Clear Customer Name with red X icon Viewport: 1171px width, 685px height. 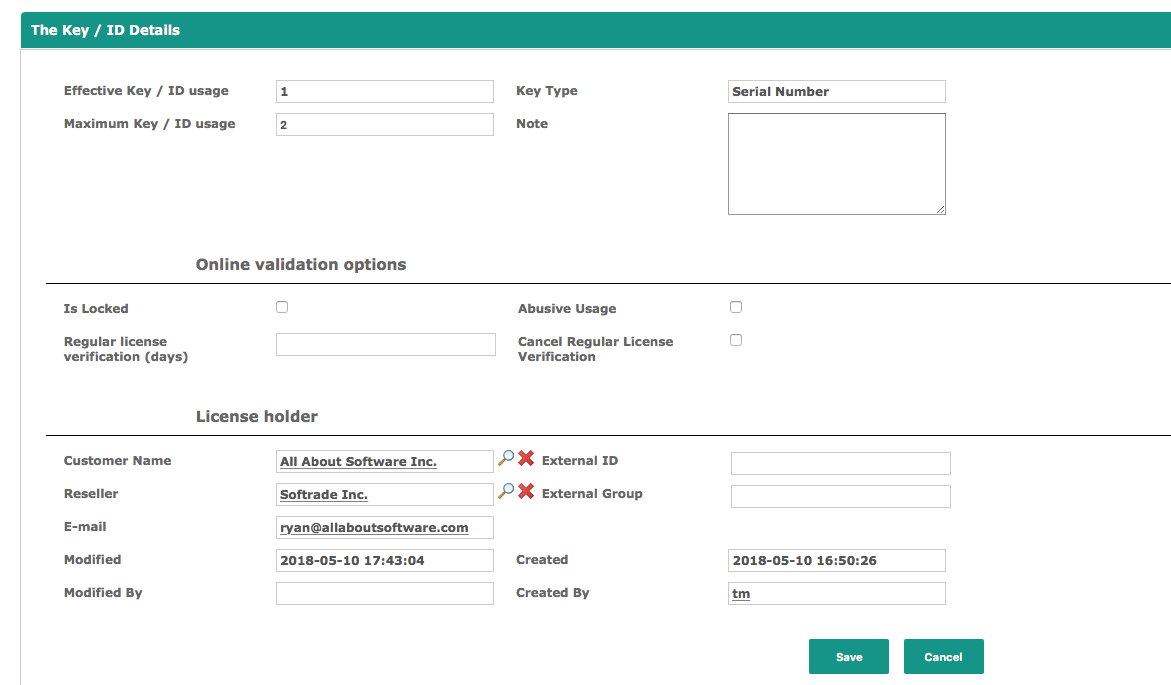point(526,459)
